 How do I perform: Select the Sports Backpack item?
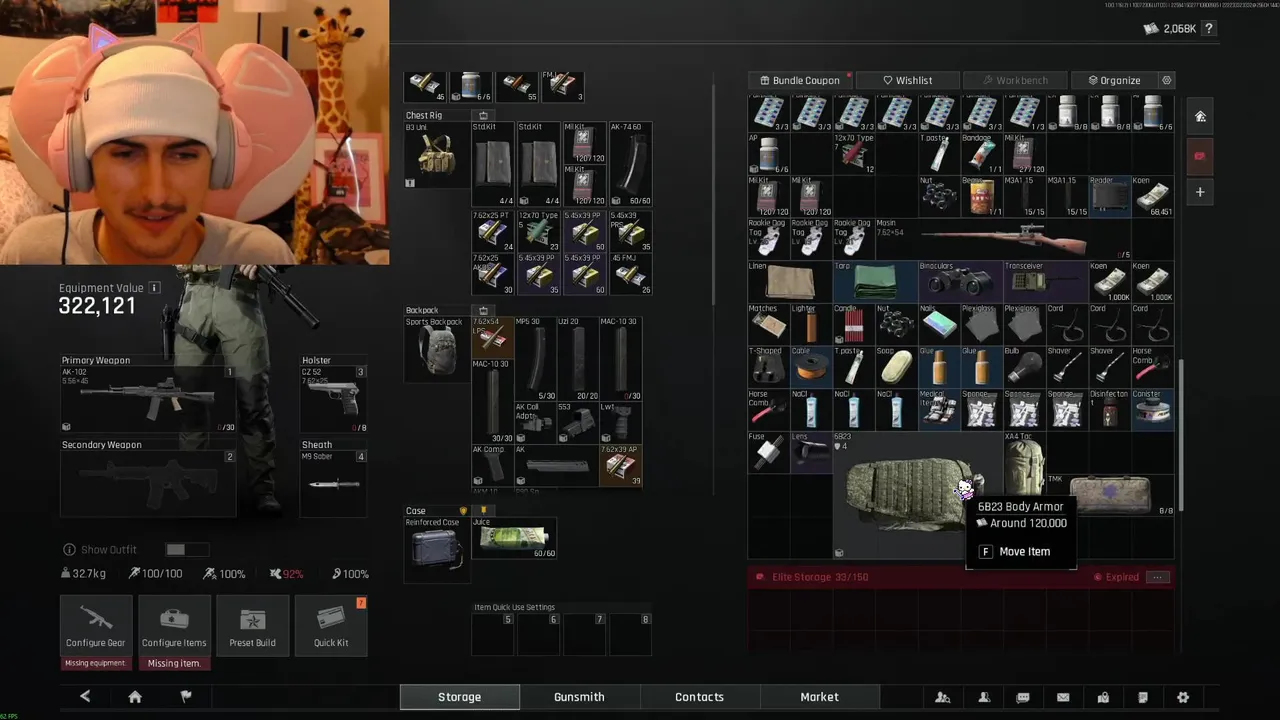coord(436,349)
